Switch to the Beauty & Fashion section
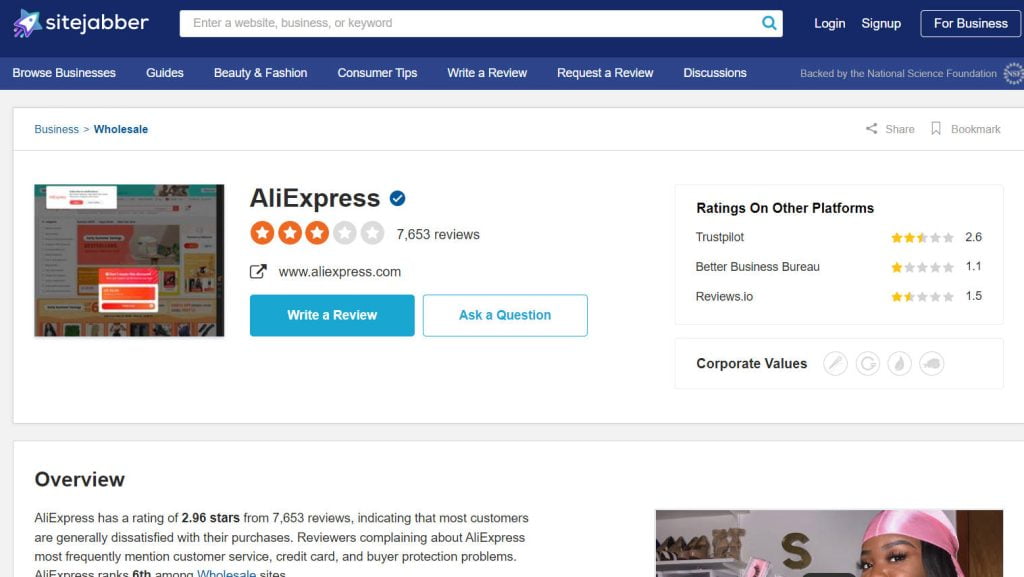 point(260,72)
